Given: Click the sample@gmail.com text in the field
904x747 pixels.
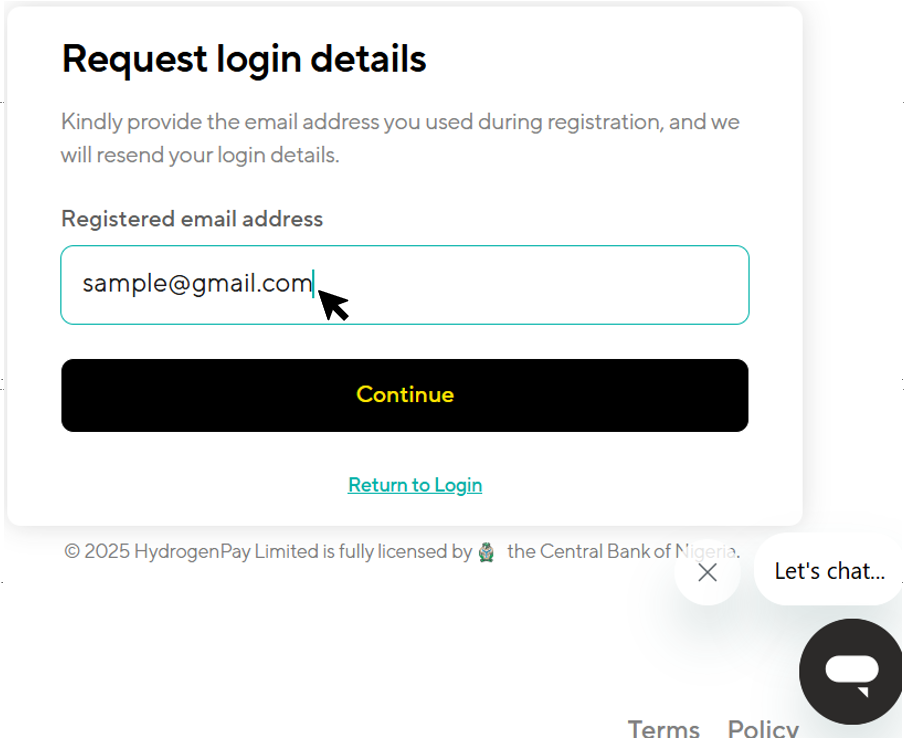Looking at the screenshot, I should pos(197,283).
